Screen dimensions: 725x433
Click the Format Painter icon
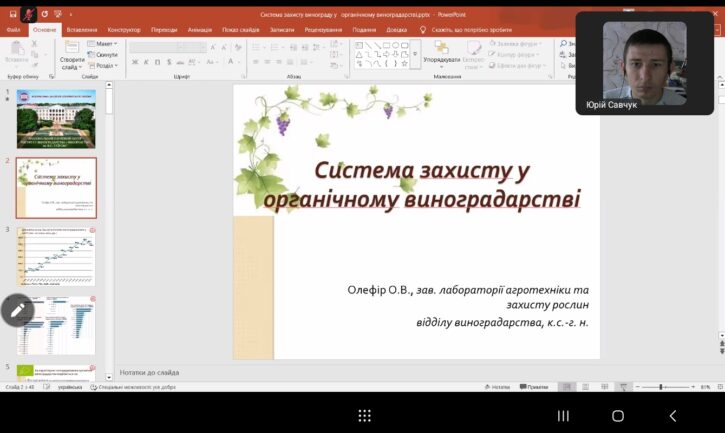pos(34,65)
